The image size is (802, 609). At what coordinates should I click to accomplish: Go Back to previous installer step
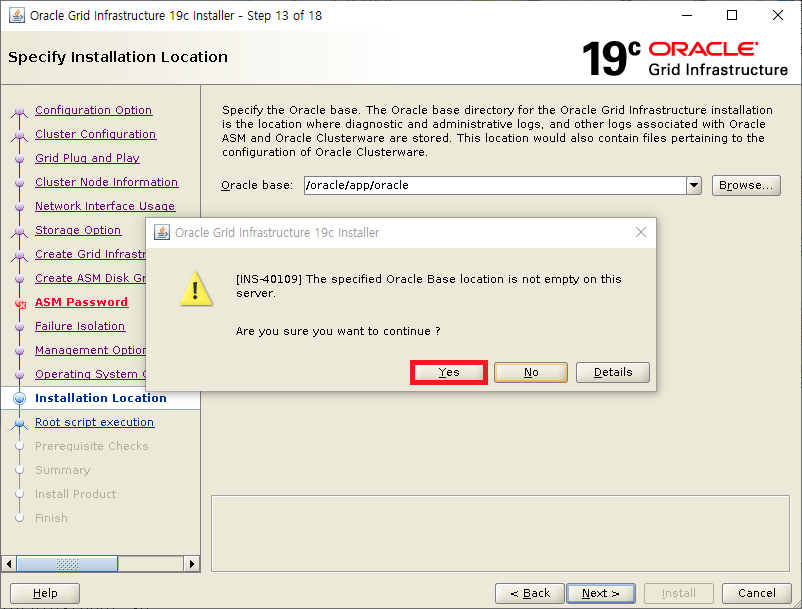[529, 593]
